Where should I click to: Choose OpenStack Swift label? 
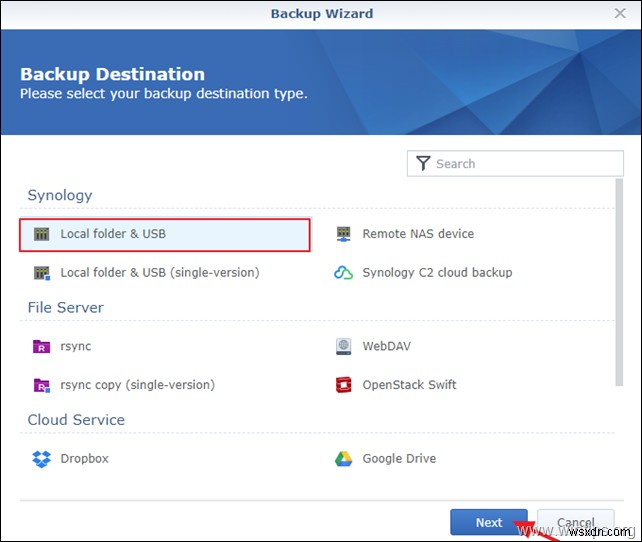point(409,385)
